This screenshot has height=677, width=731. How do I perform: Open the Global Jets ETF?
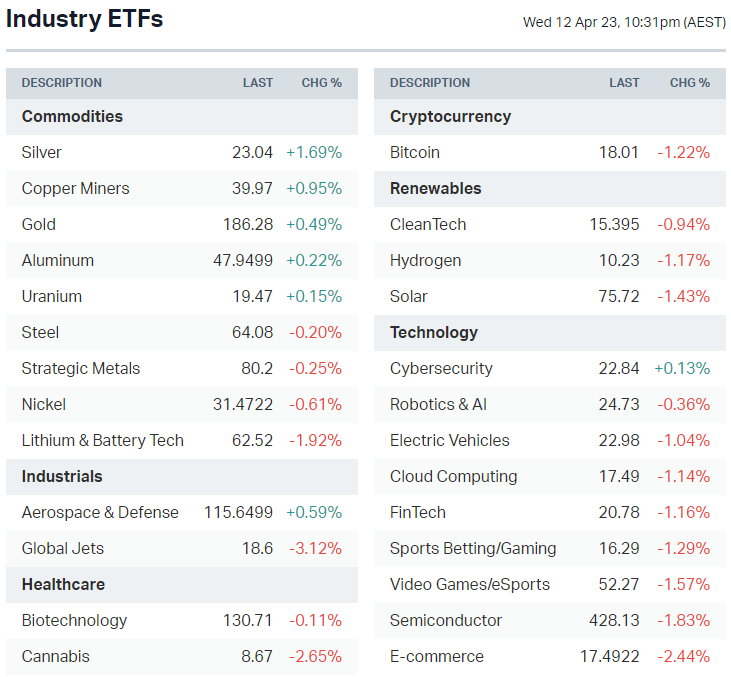[x=62, y=549]
